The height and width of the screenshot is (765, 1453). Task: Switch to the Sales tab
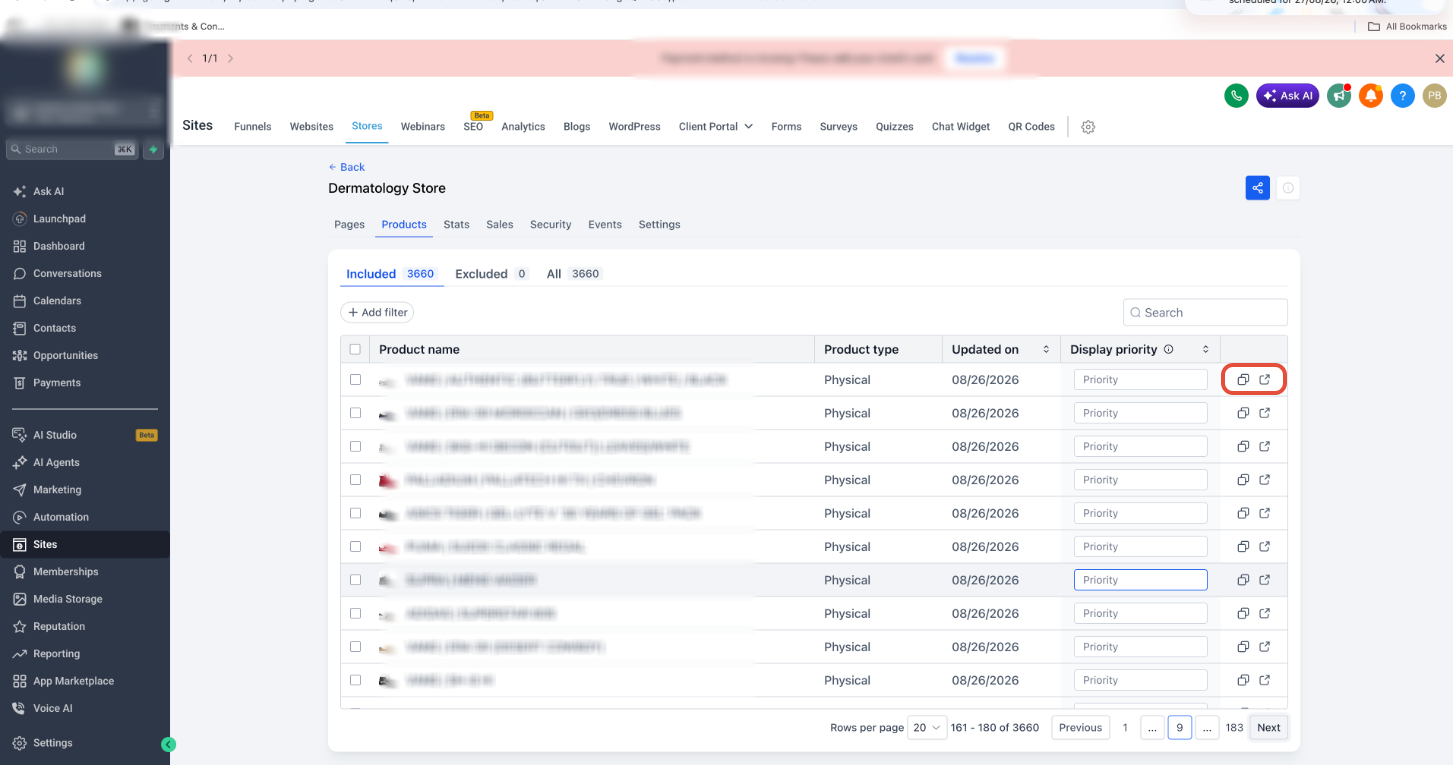[500, 224]
